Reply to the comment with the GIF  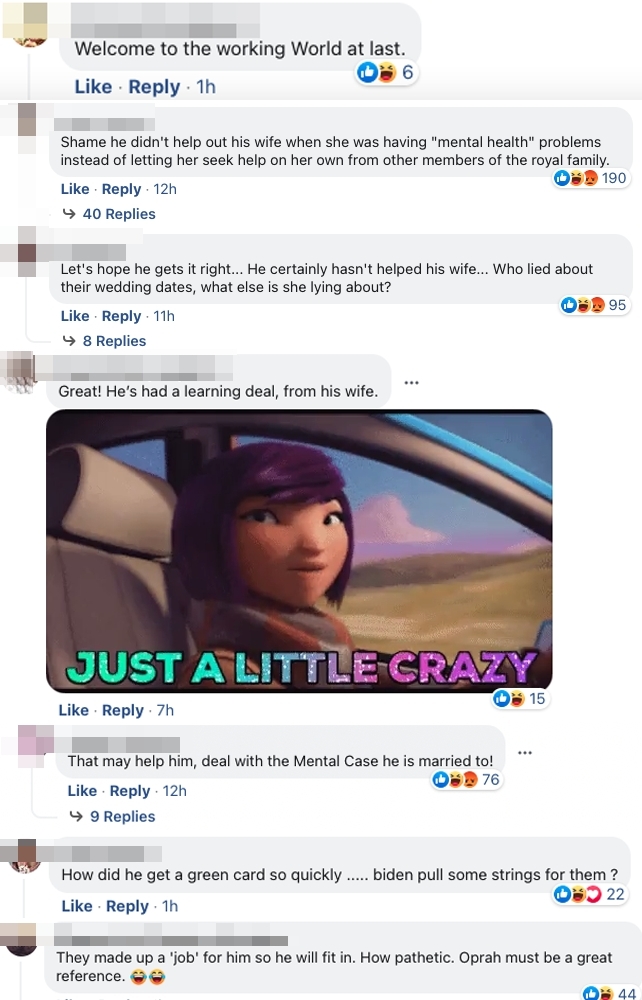[x=122, y=710]
